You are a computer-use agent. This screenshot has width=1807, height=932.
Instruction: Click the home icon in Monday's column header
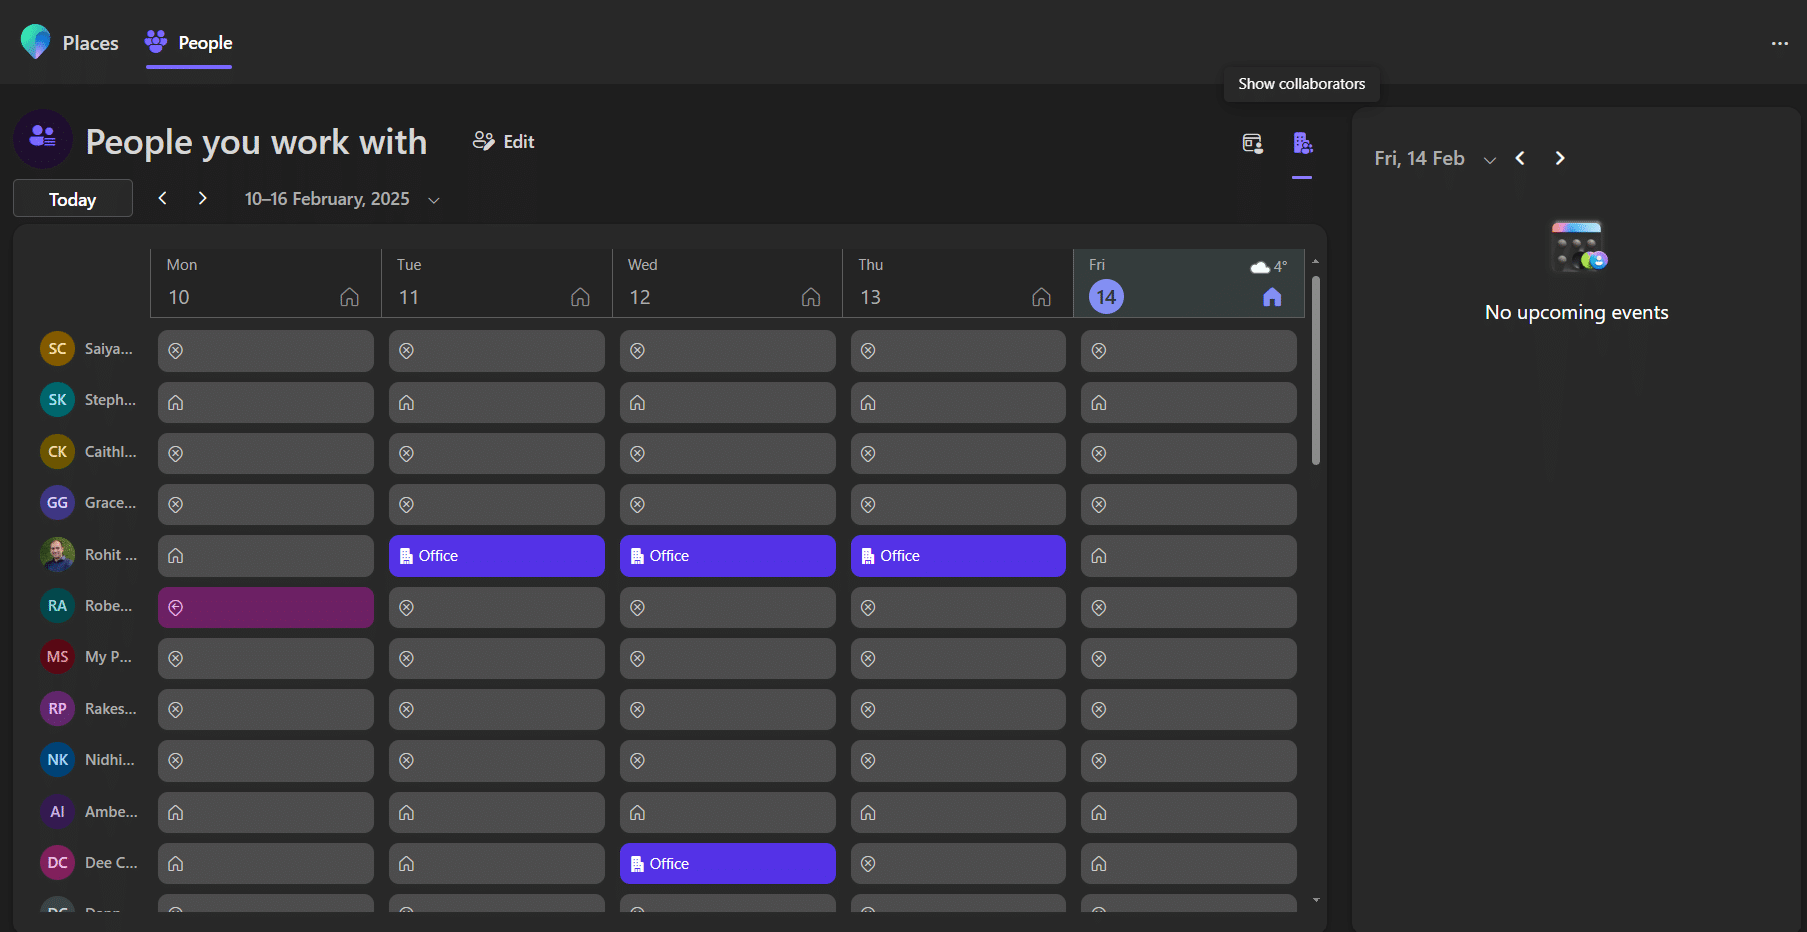pos(349,297)
